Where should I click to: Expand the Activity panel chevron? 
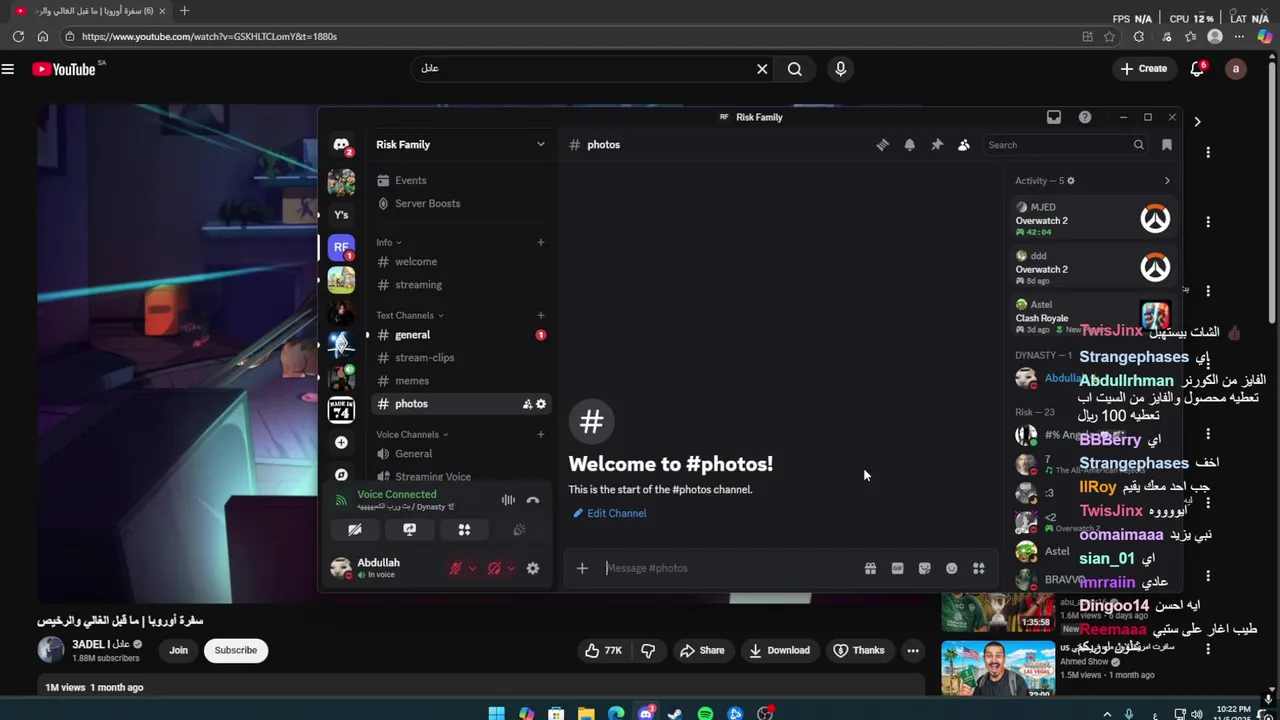pyautogui.click(x=1167, y=181)
